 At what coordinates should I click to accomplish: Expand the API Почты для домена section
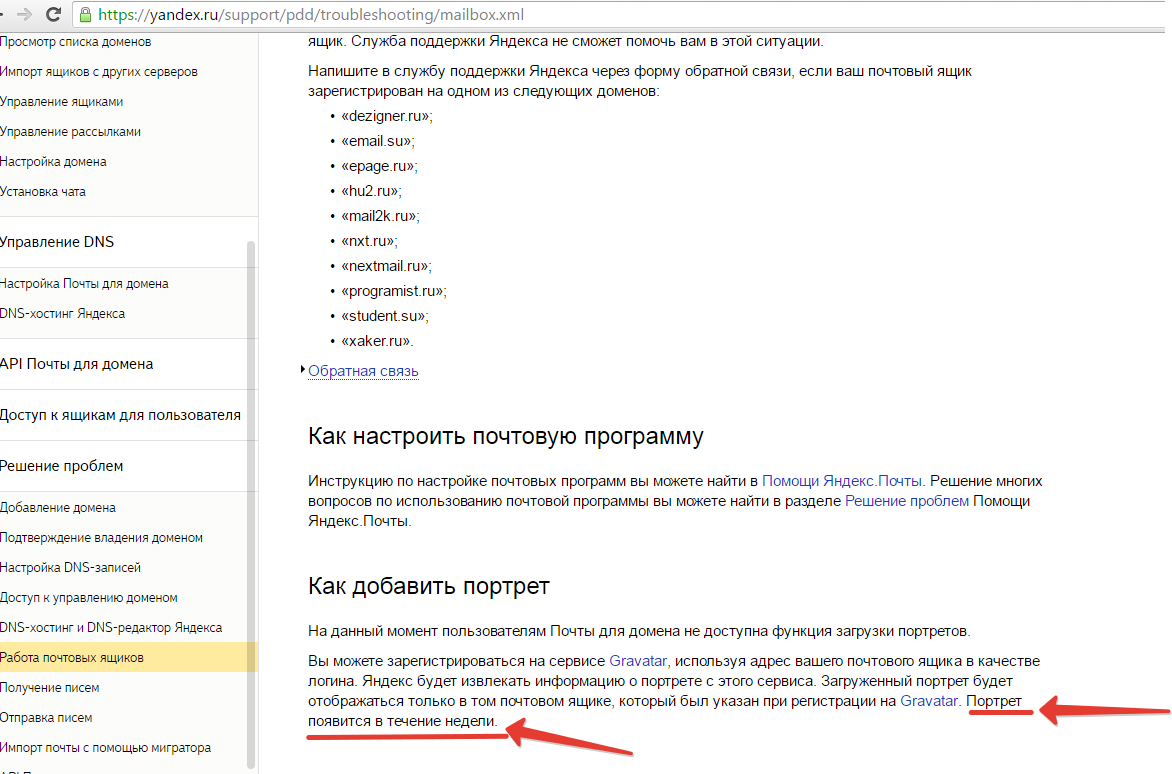[76, 364]
